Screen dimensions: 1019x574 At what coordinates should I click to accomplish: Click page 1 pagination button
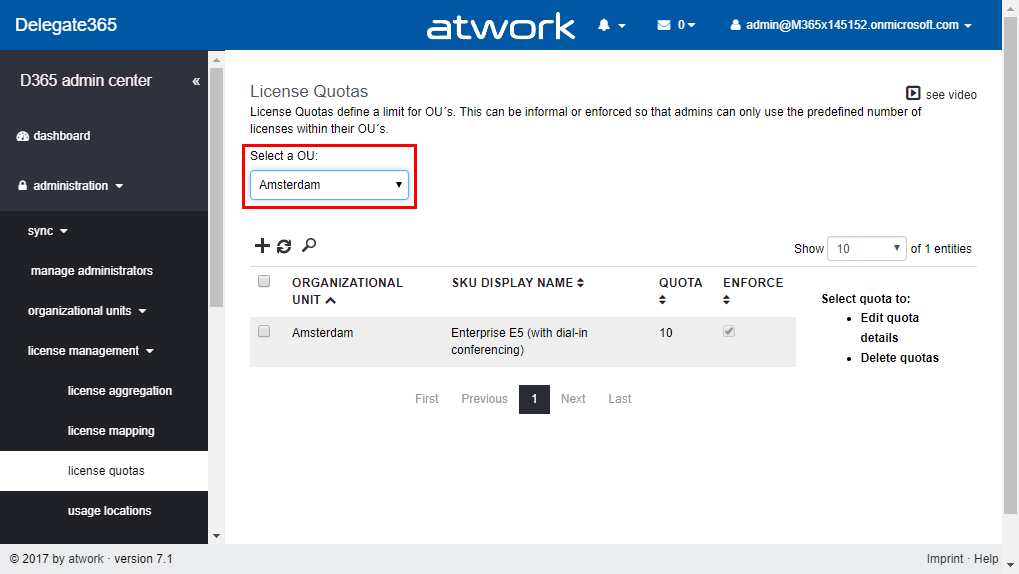(534, 399)
